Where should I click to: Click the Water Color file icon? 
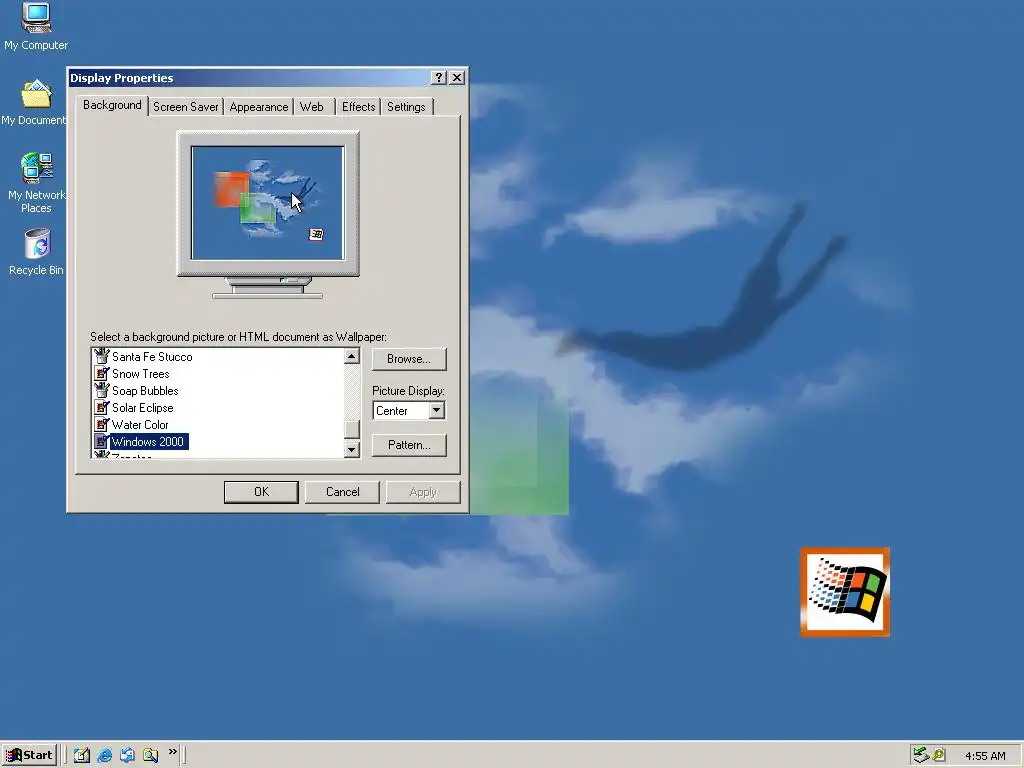(101, 424)
